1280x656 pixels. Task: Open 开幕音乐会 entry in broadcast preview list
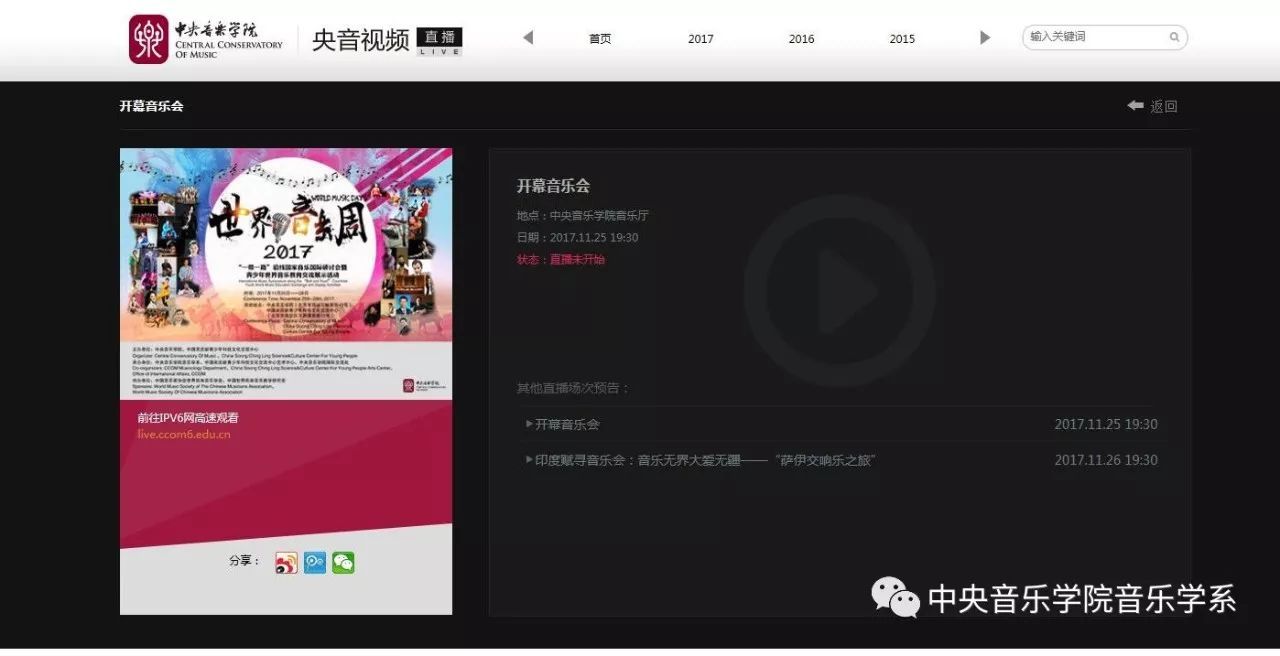coord(567,424)
